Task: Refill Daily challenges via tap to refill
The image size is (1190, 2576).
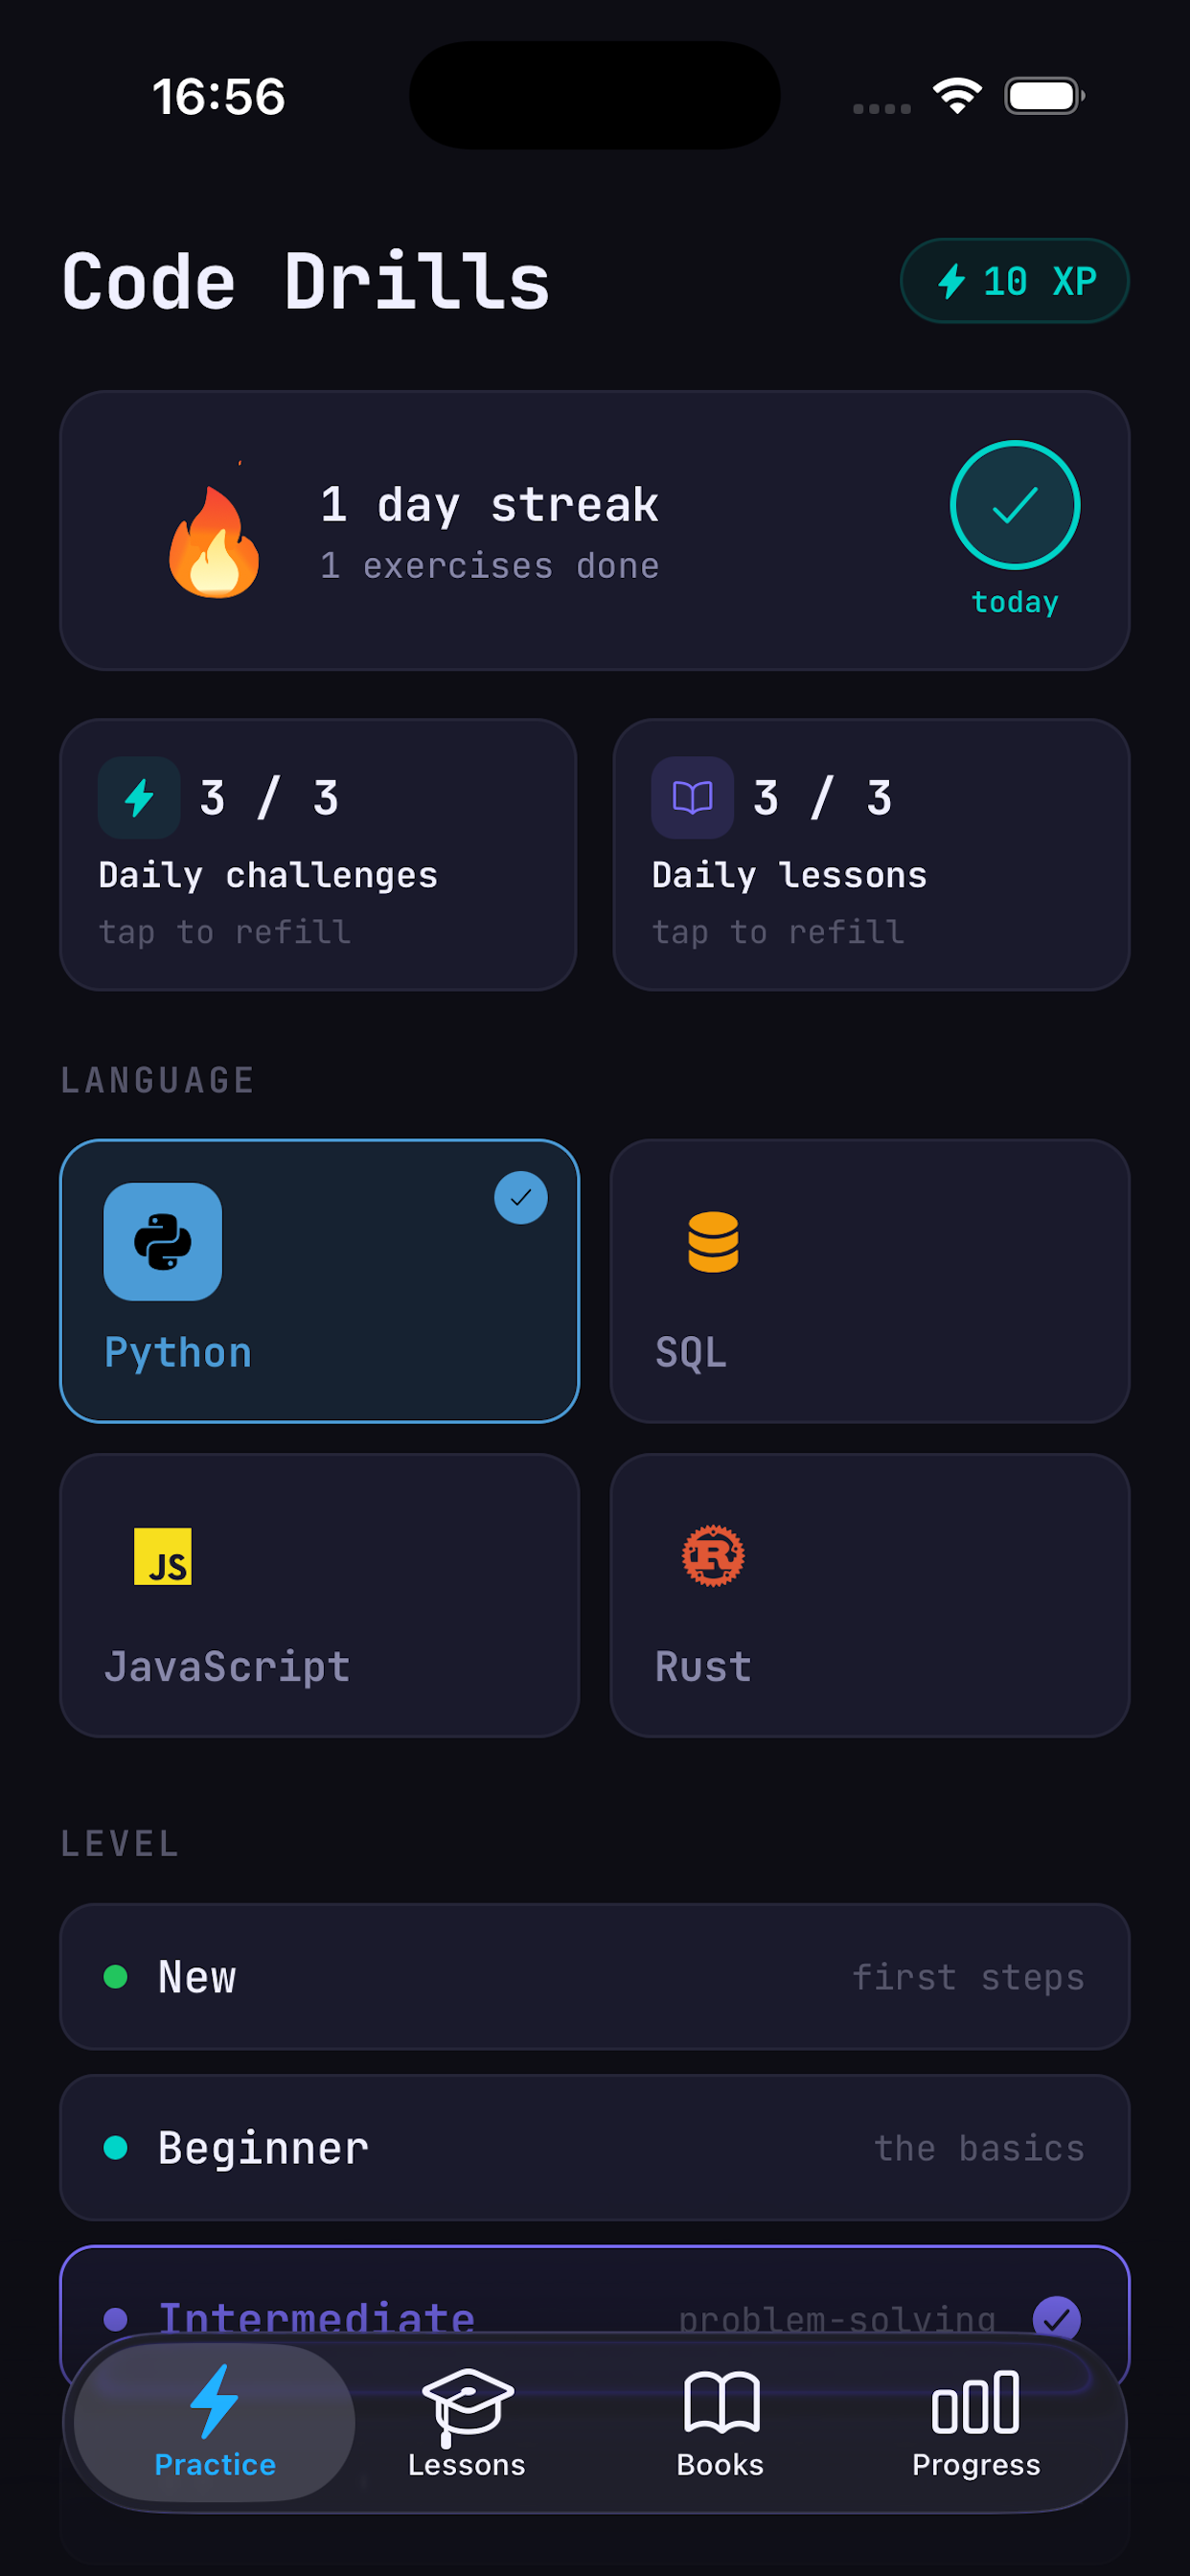Action: (224, 932)
